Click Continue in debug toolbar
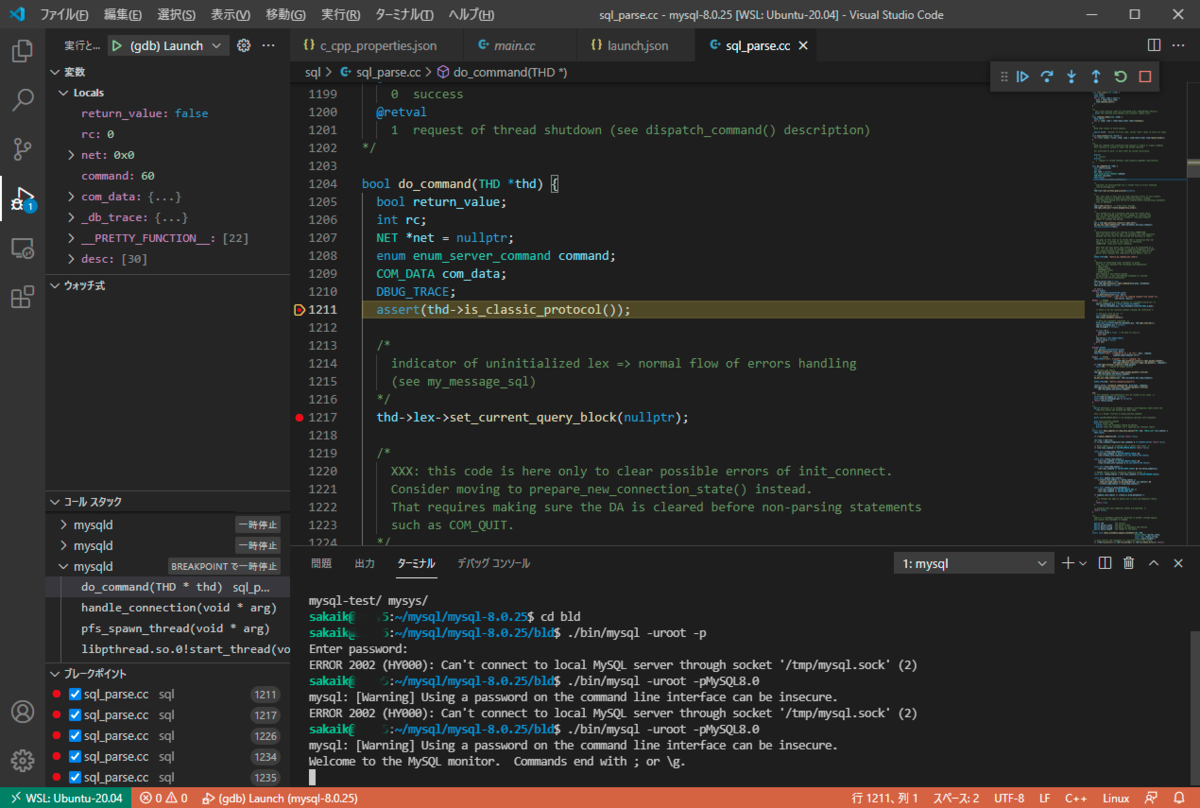Viewport: 1200px width, 808px height. 1023,77
